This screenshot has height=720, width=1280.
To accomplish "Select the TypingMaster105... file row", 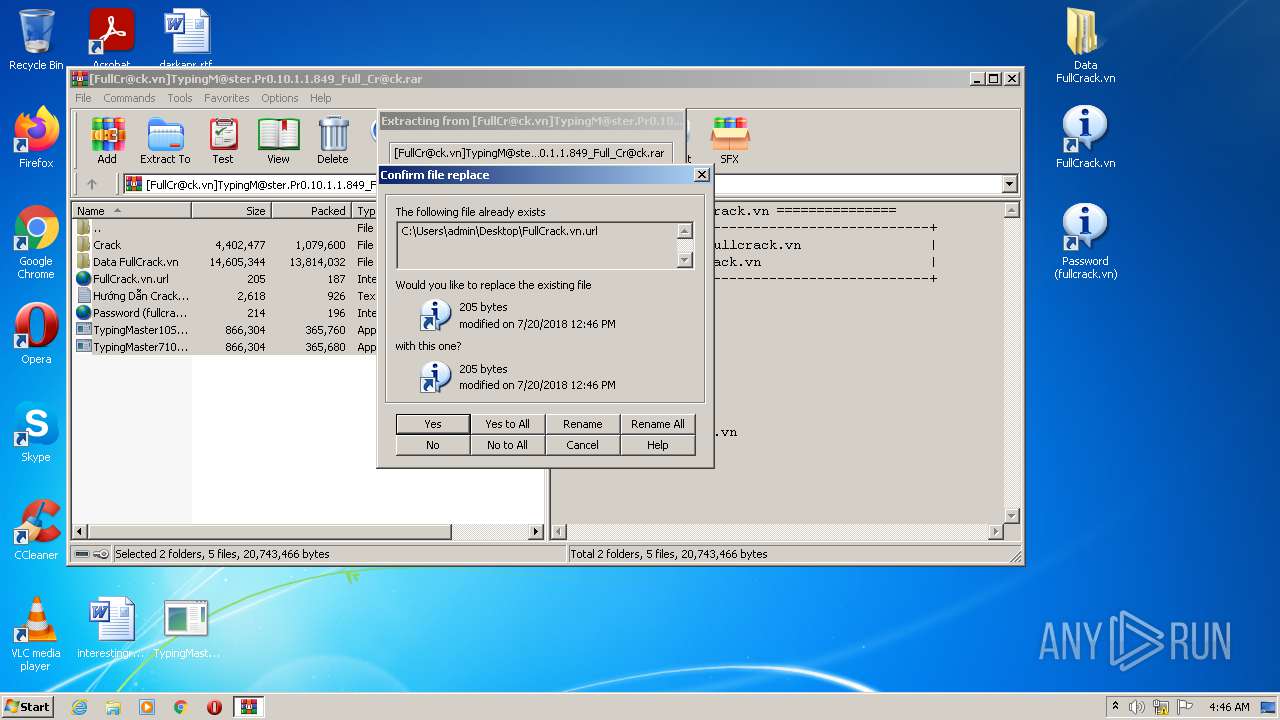I will point(225,330).
